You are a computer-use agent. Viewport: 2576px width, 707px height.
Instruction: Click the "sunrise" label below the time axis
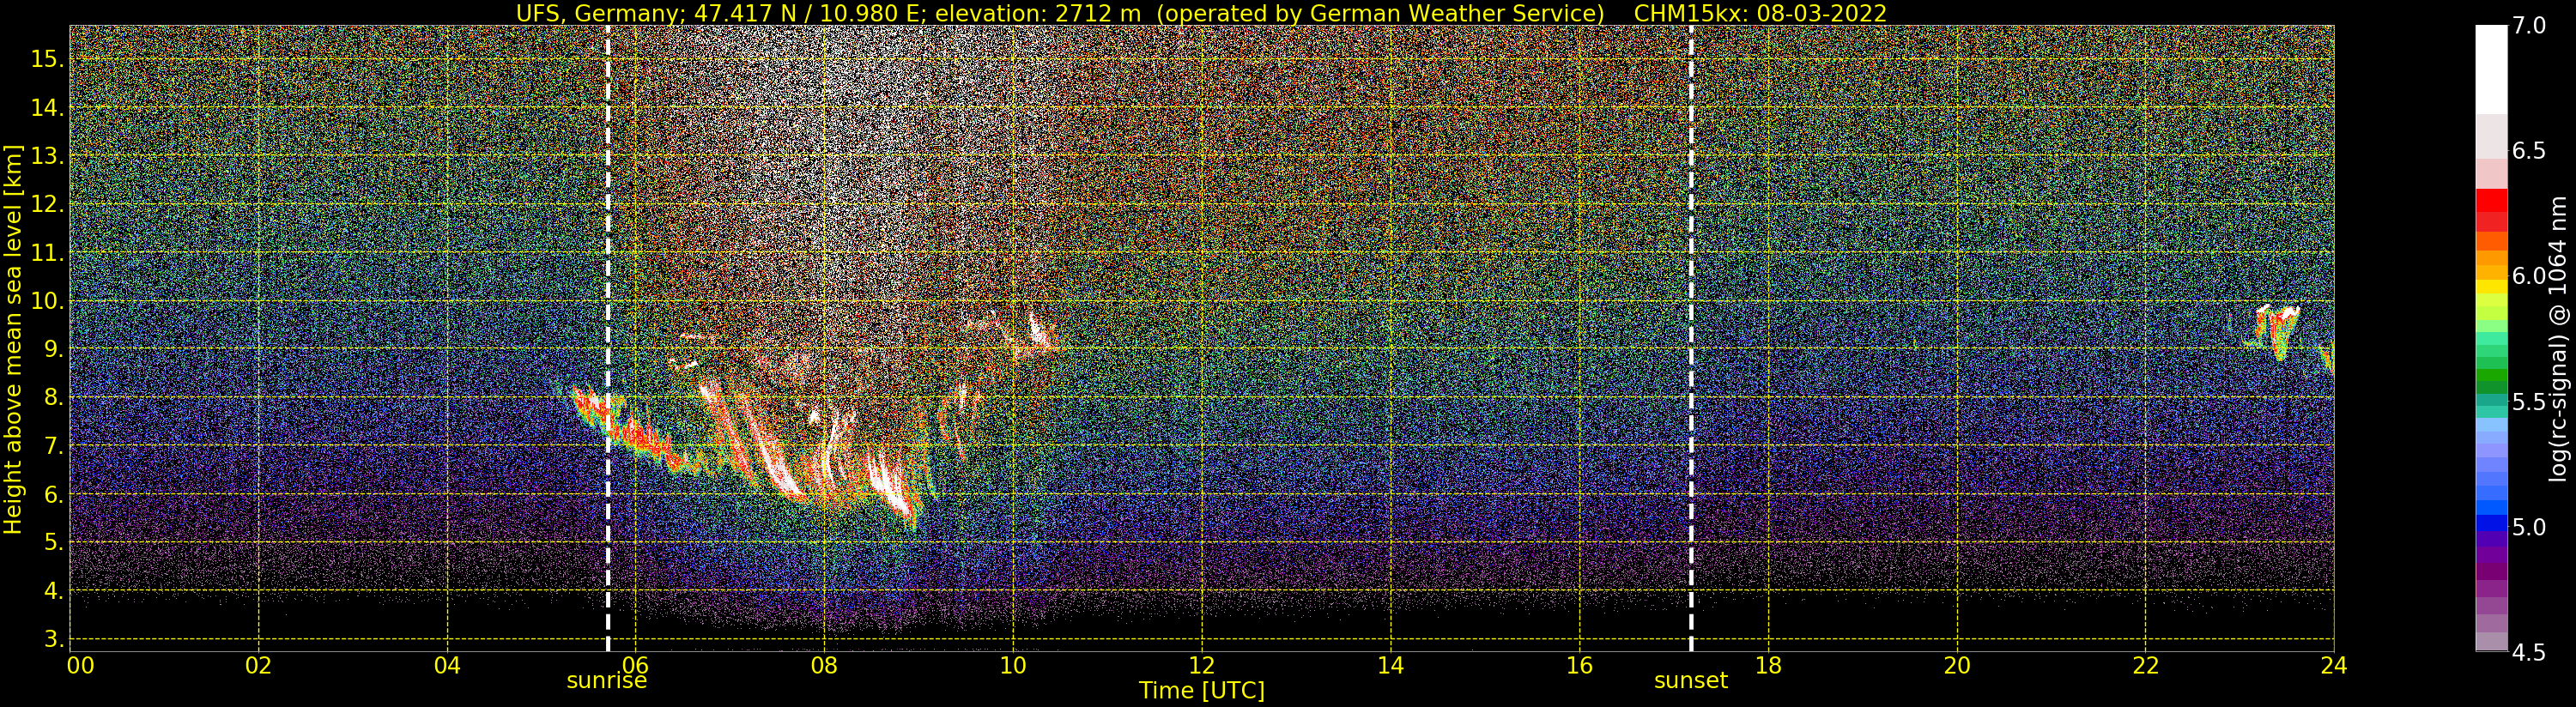[607, 681]
